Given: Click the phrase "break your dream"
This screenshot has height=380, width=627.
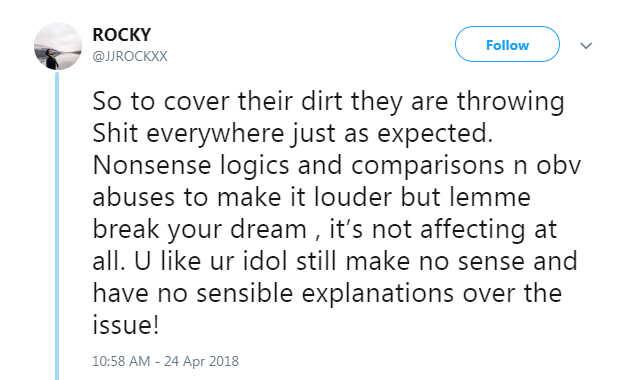Looking at the screenshot, I should point(199,230).
